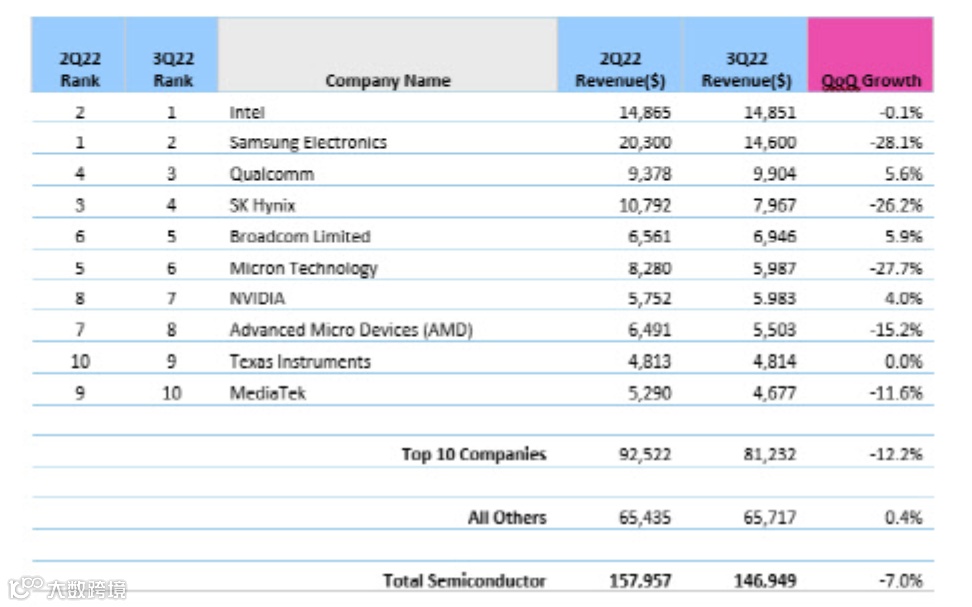Select Micron growth value -27.7%
This screenshot has height=607, width=972.
click(x=896, y=268)
